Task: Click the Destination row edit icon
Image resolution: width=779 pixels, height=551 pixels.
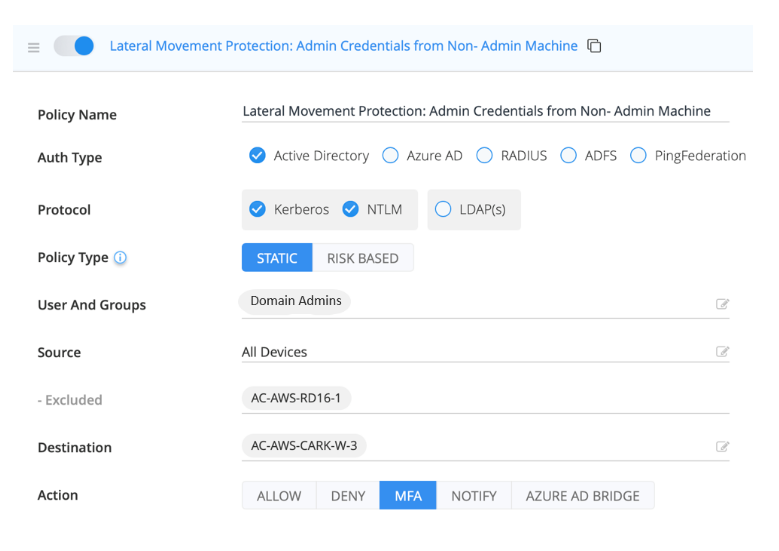Action: (722, 447)
